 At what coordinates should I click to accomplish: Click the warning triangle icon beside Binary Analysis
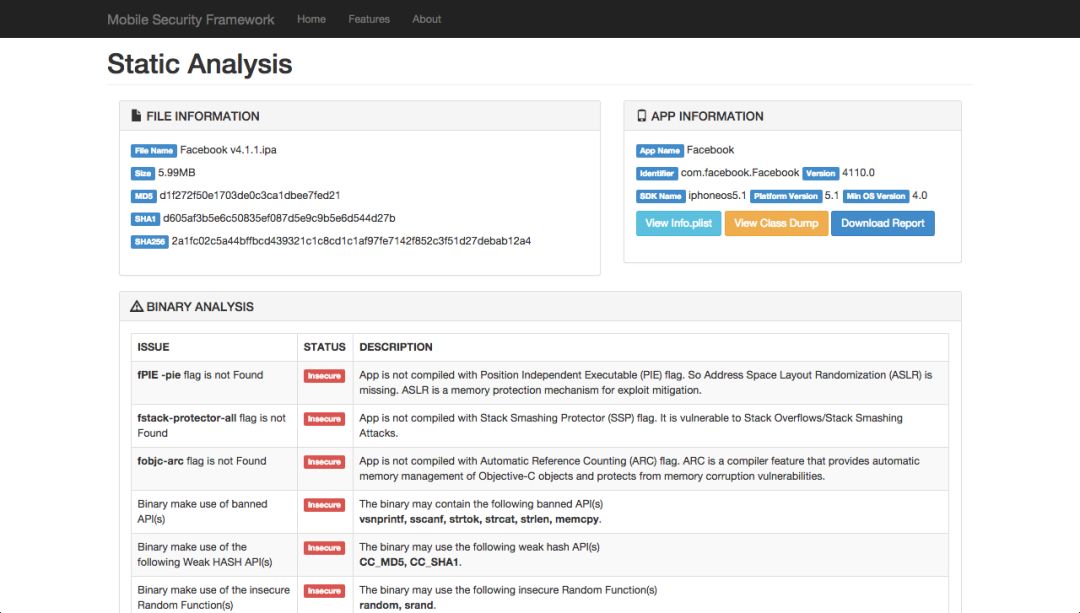pyautogui.click(x=137, y=307)
